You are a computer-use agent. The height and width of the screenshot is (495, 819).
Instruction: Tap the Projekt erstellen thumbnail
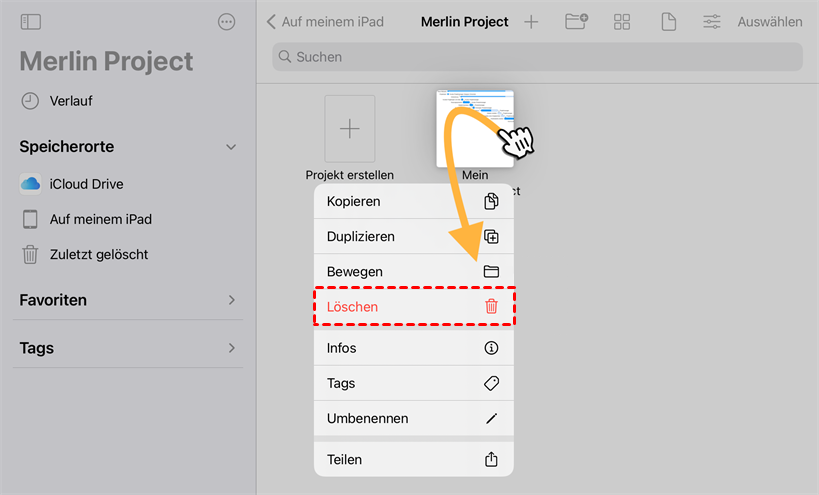pyautogui.click(x=350, y=130)
